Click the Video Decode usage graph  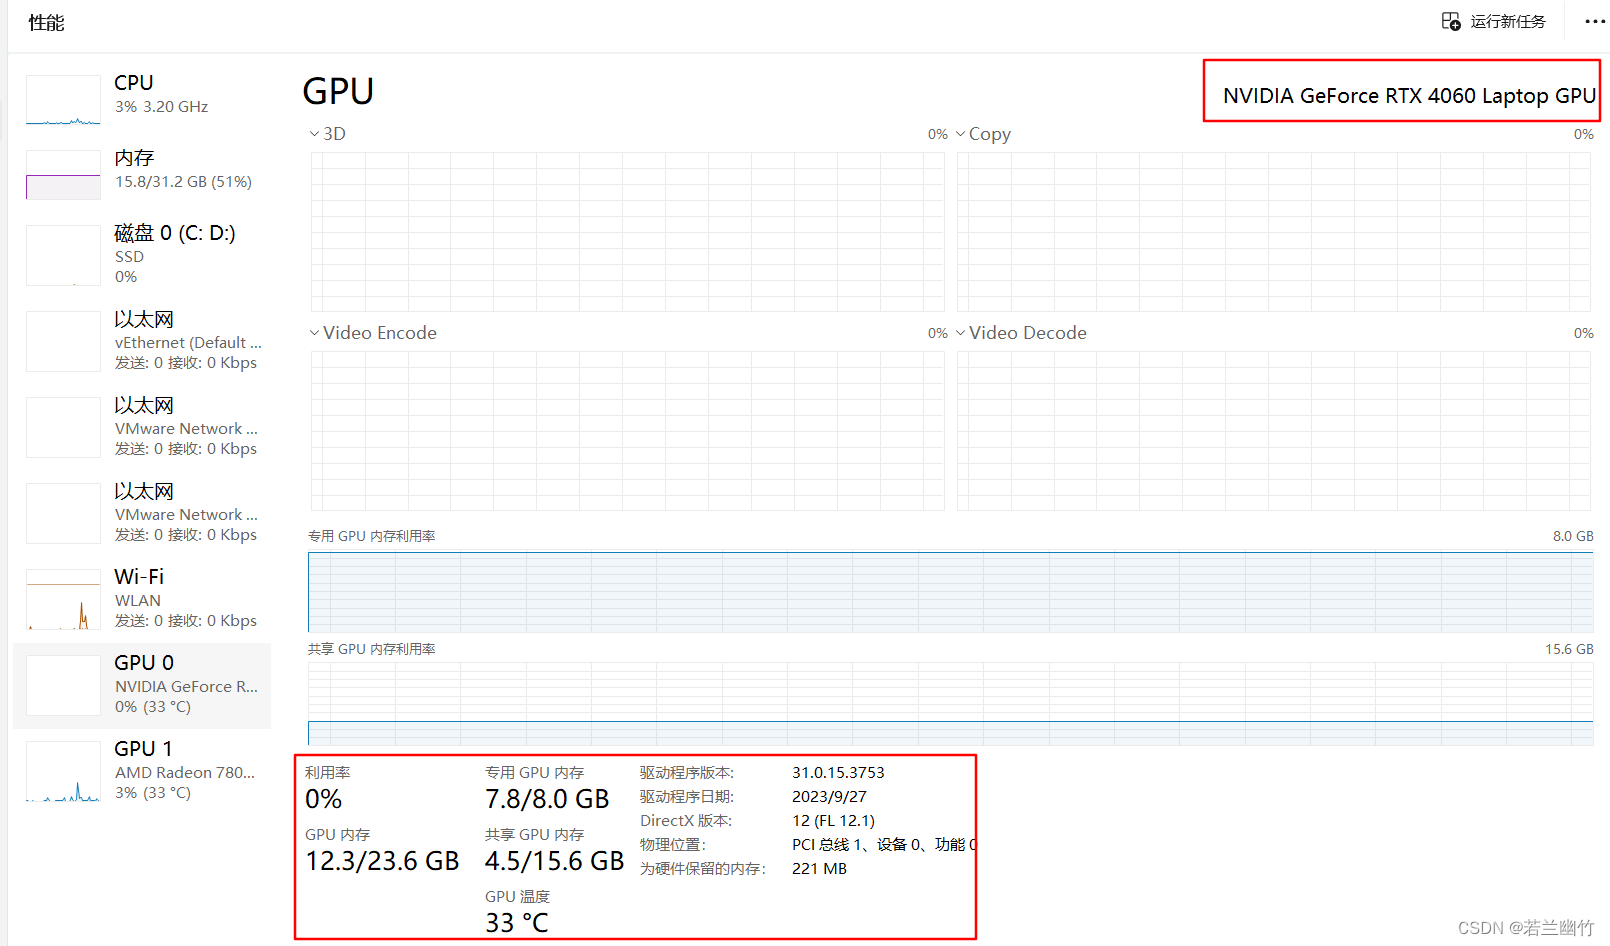tap(1274, 431)
